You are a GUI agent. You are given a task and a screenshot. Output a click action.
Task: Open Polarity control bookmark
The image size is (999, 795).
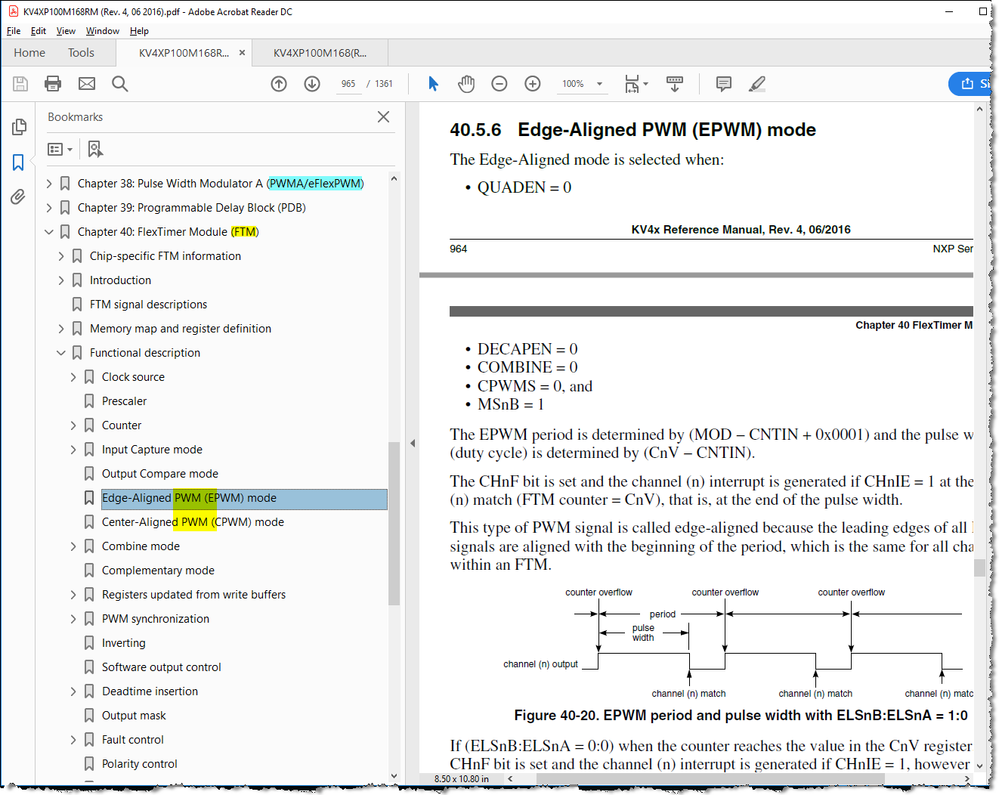[140, 764]
